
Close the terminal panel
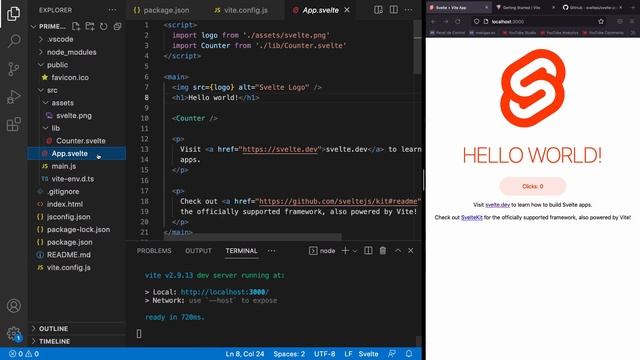[x=411, y=251]
